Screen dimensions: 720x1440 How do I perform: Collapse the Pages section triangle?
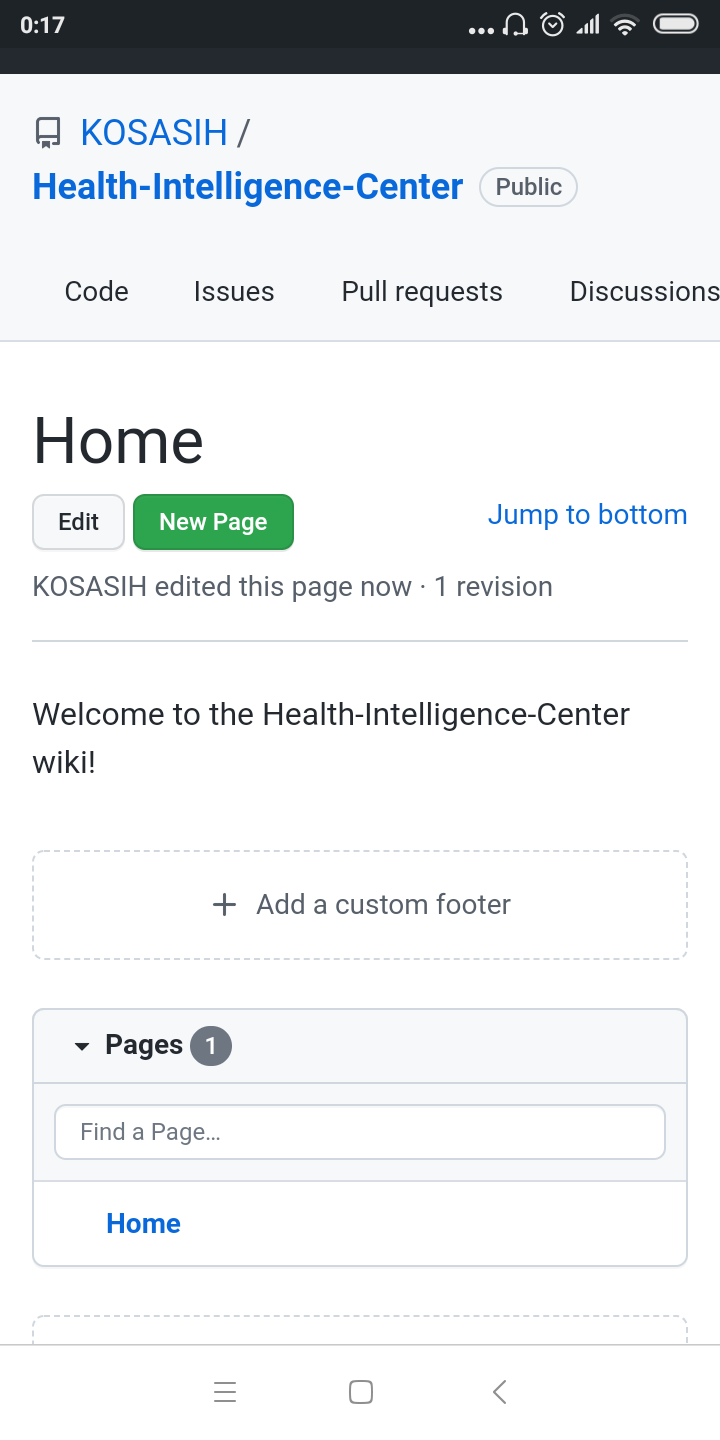[x=82, y=1047]
